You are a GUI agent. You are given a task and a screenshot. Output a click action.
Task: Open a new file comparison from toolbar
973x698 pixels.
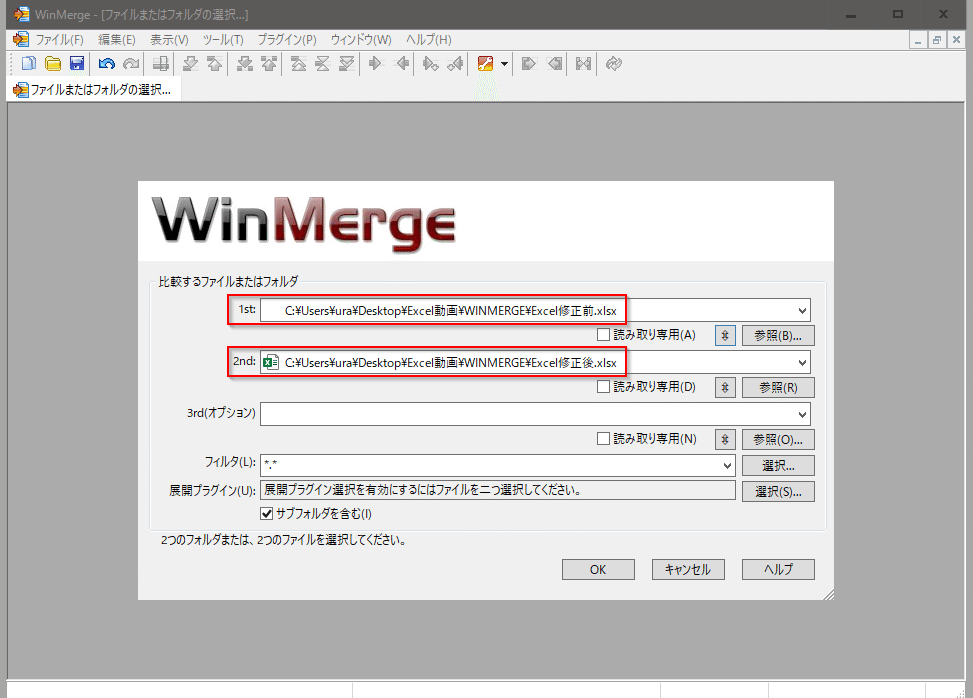(28, 63)
